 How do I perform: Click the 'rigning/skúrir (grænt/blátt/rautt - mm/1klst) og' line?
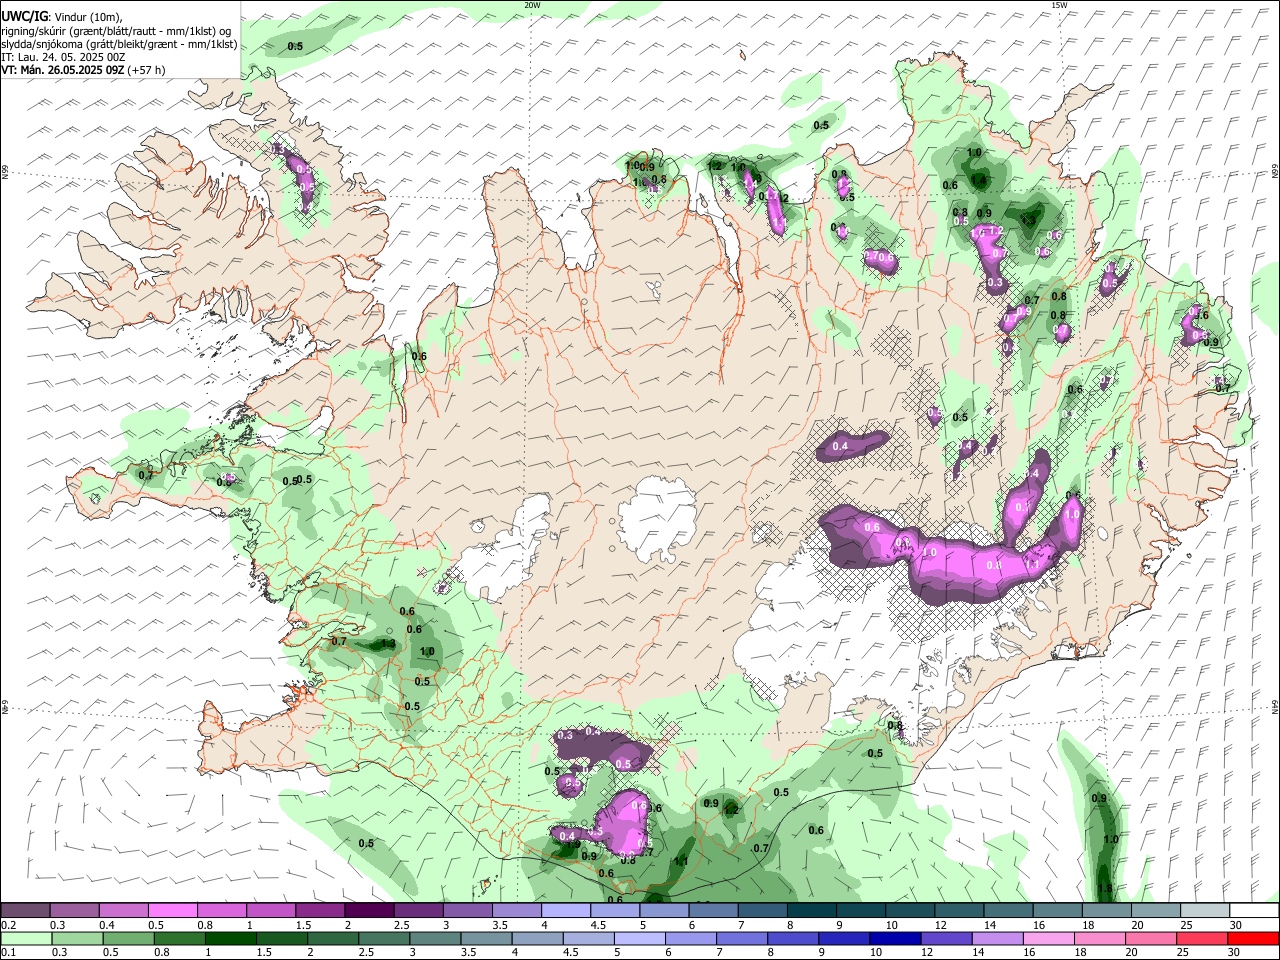[x=117, y=30]
